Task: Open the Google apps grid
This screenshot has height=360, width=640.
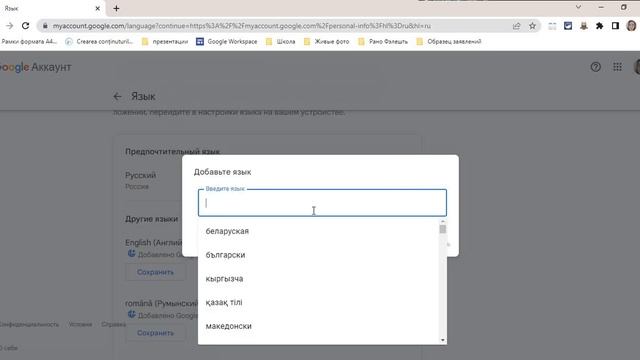Action: (617, 67)
